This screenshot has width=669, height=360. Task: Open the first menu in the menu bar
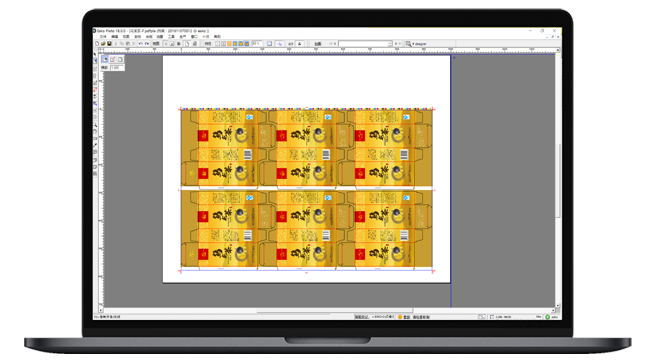pyautogui.click(x=103, y=37)
